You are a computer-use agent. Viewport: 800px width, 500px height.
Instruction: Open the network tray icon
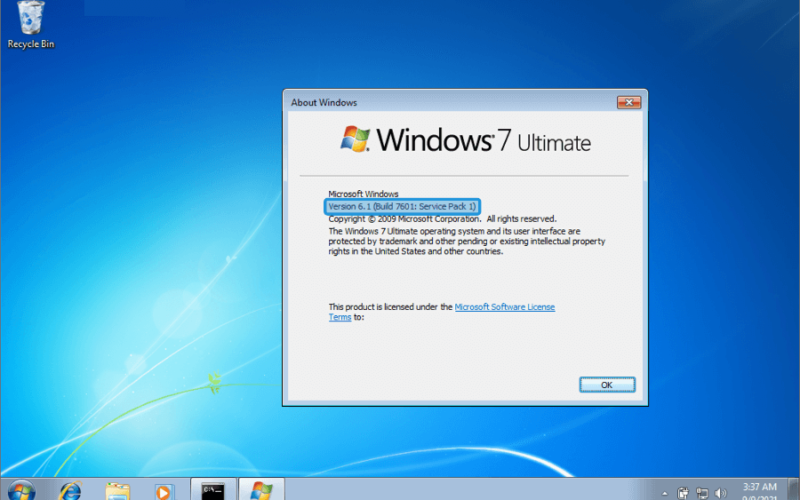[x=702, y=493]
